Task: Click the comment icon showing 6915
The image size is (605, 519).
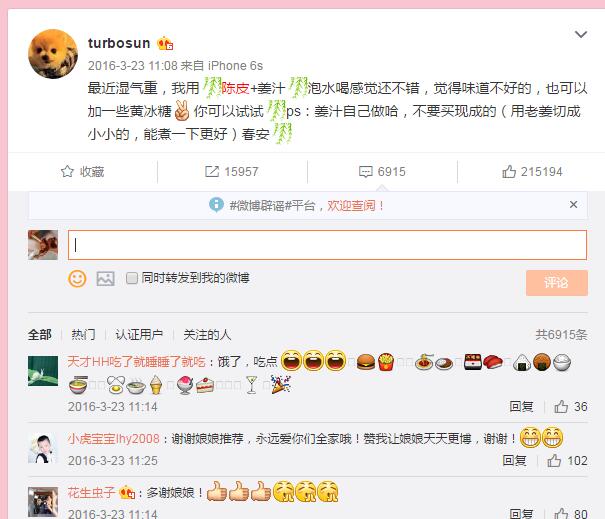Action: pos(365,172)
